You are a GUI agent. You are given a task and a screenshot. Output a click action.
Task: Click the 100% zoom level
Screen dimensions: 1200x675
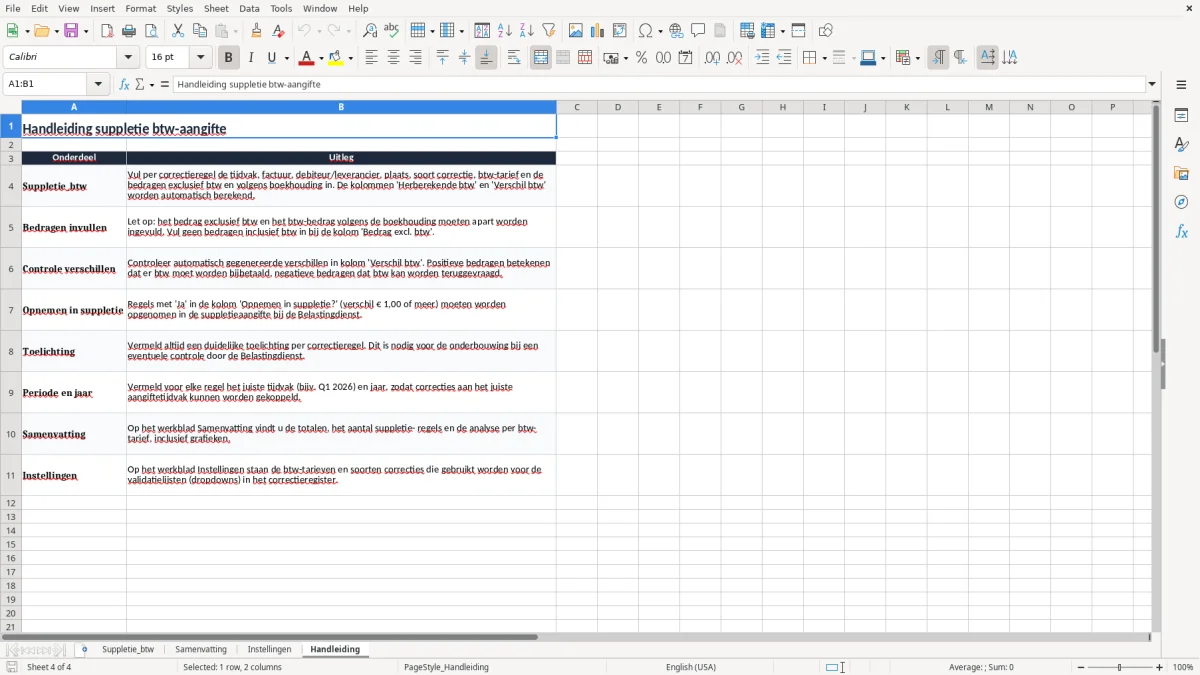pyautogui.click(x=1183, y=667)
